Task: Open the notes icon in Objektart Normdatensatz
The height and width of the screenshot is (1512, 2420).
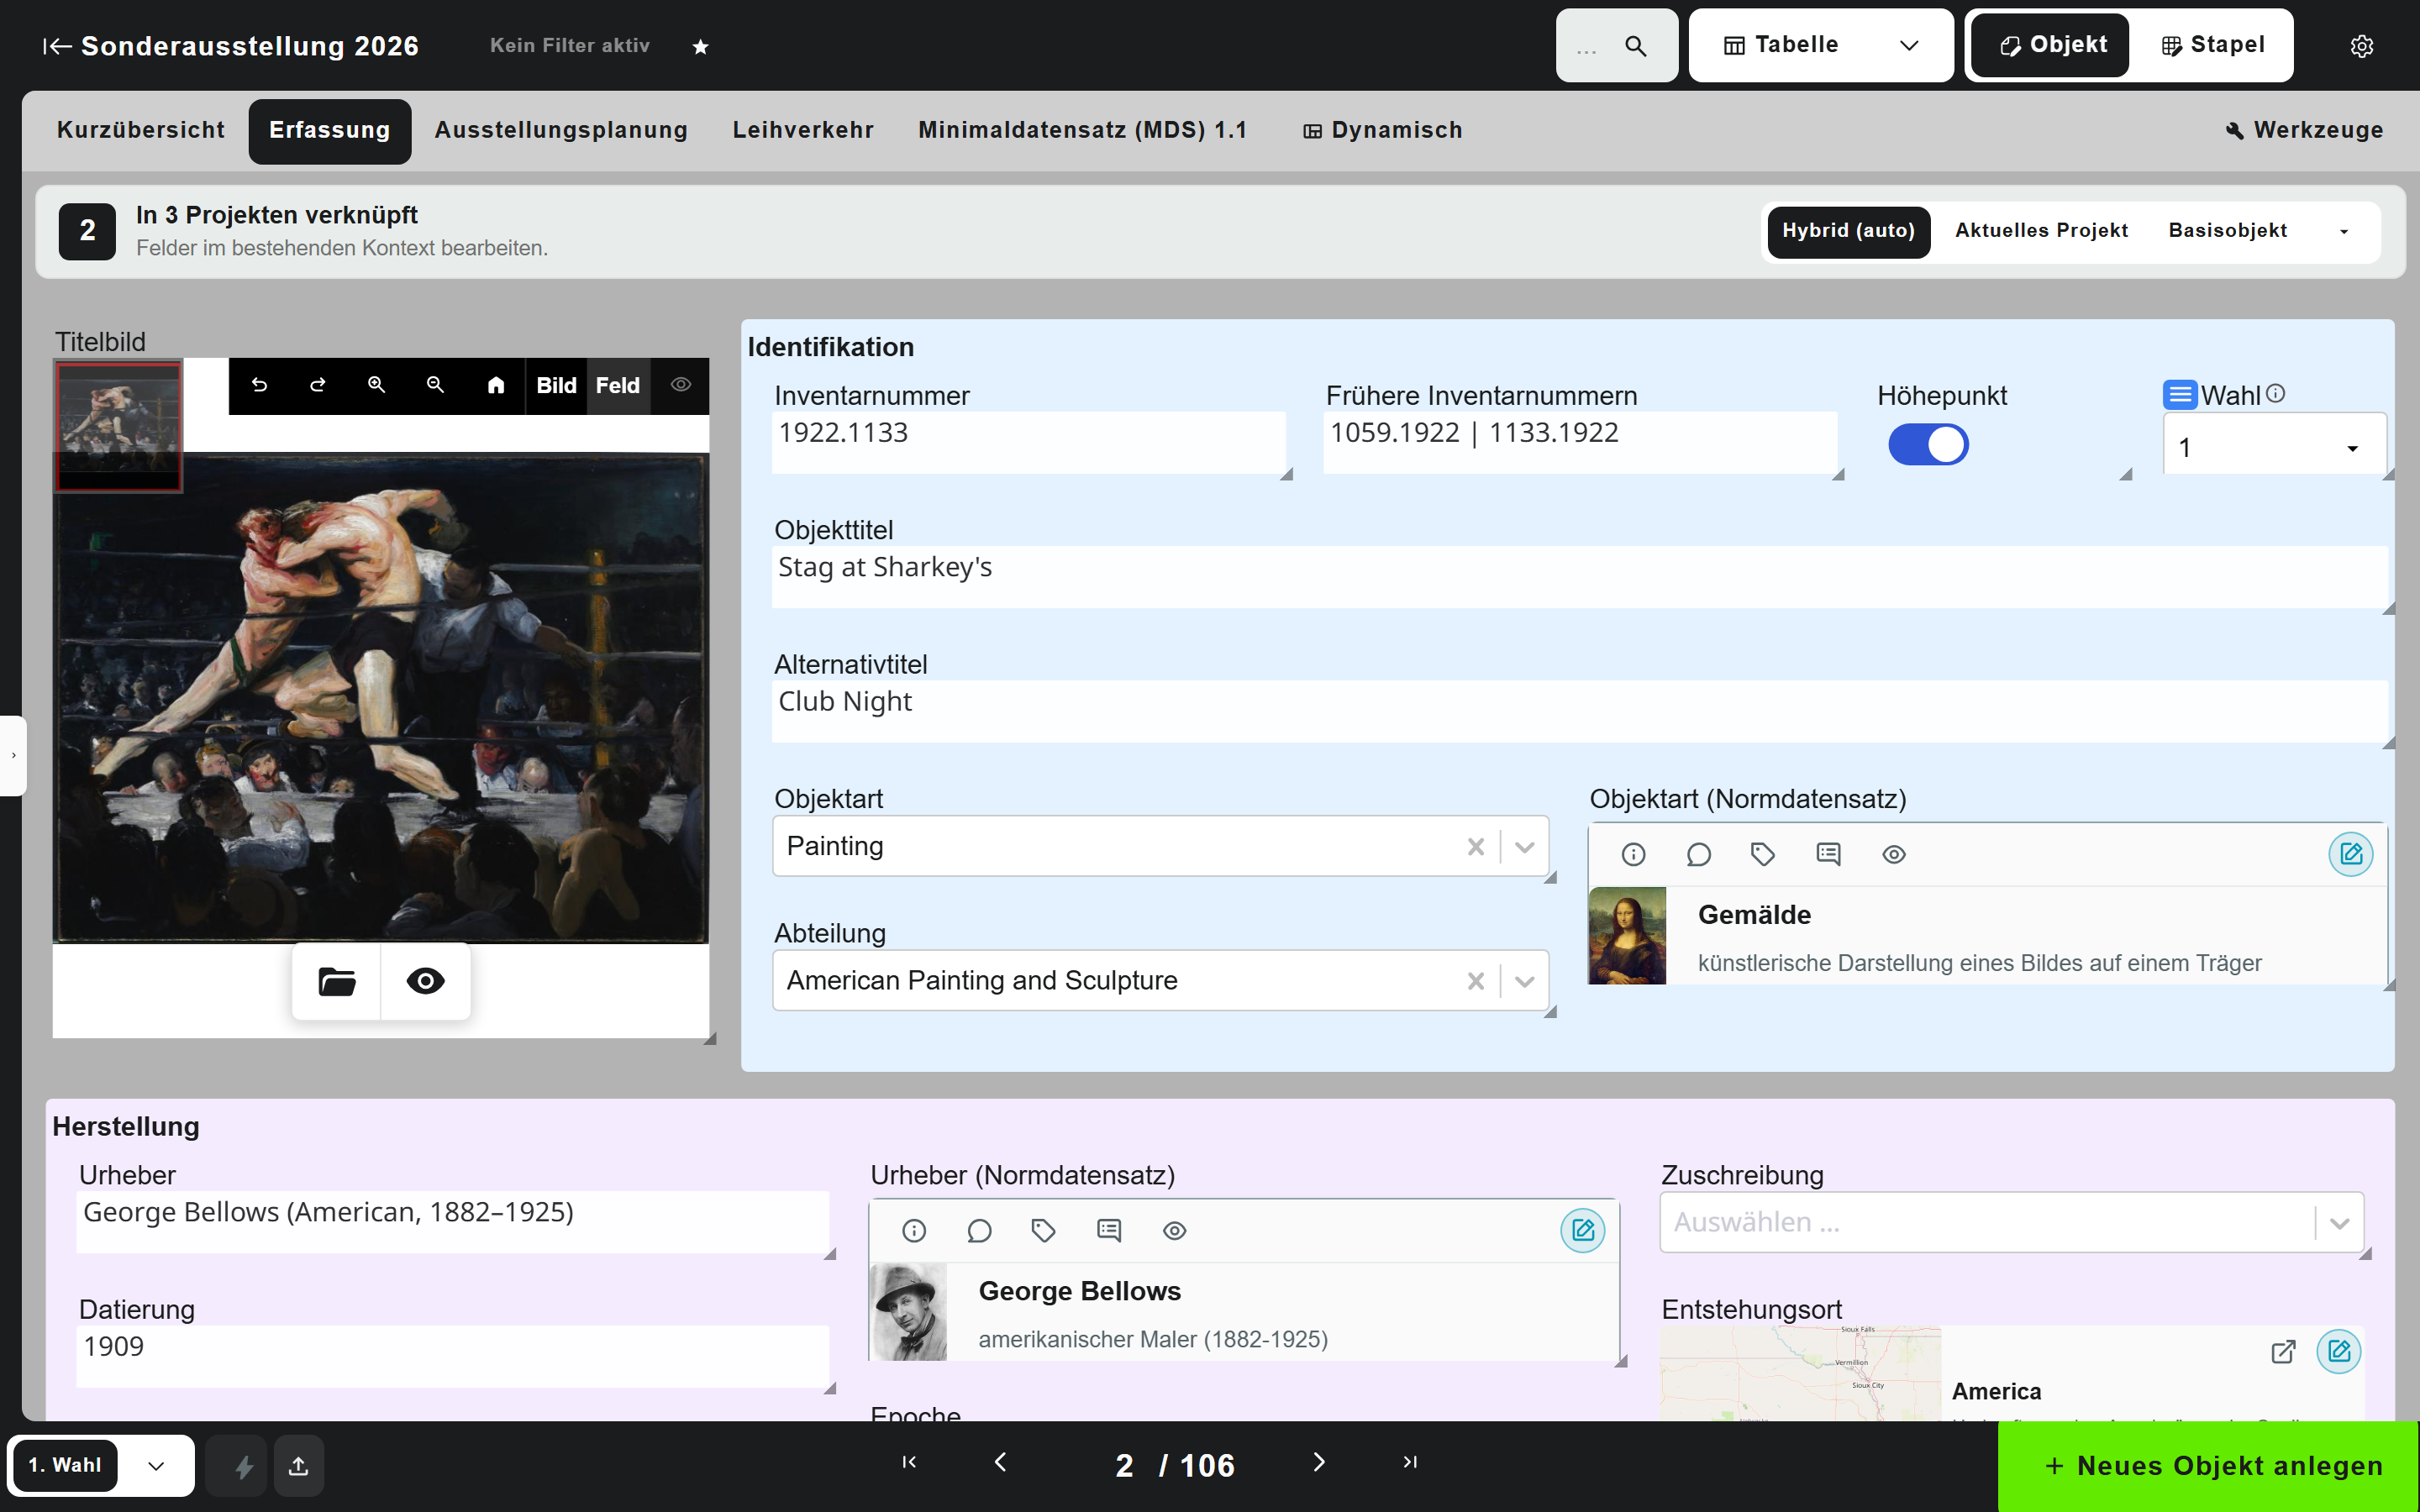Action: [x=1828, y=854]
